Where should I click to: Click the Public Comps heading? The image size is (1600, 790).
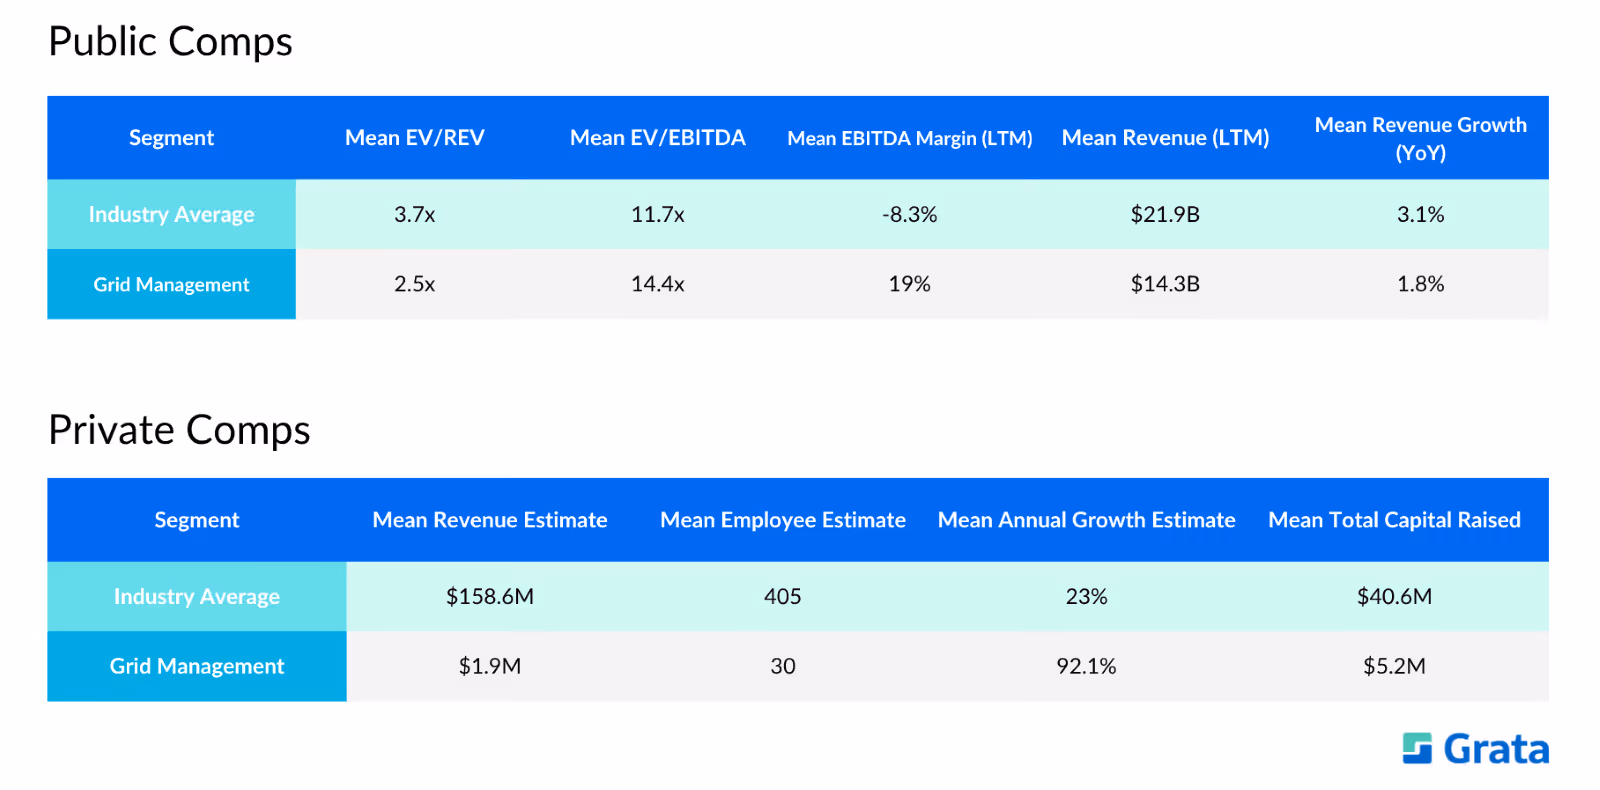tap(171, 42)
